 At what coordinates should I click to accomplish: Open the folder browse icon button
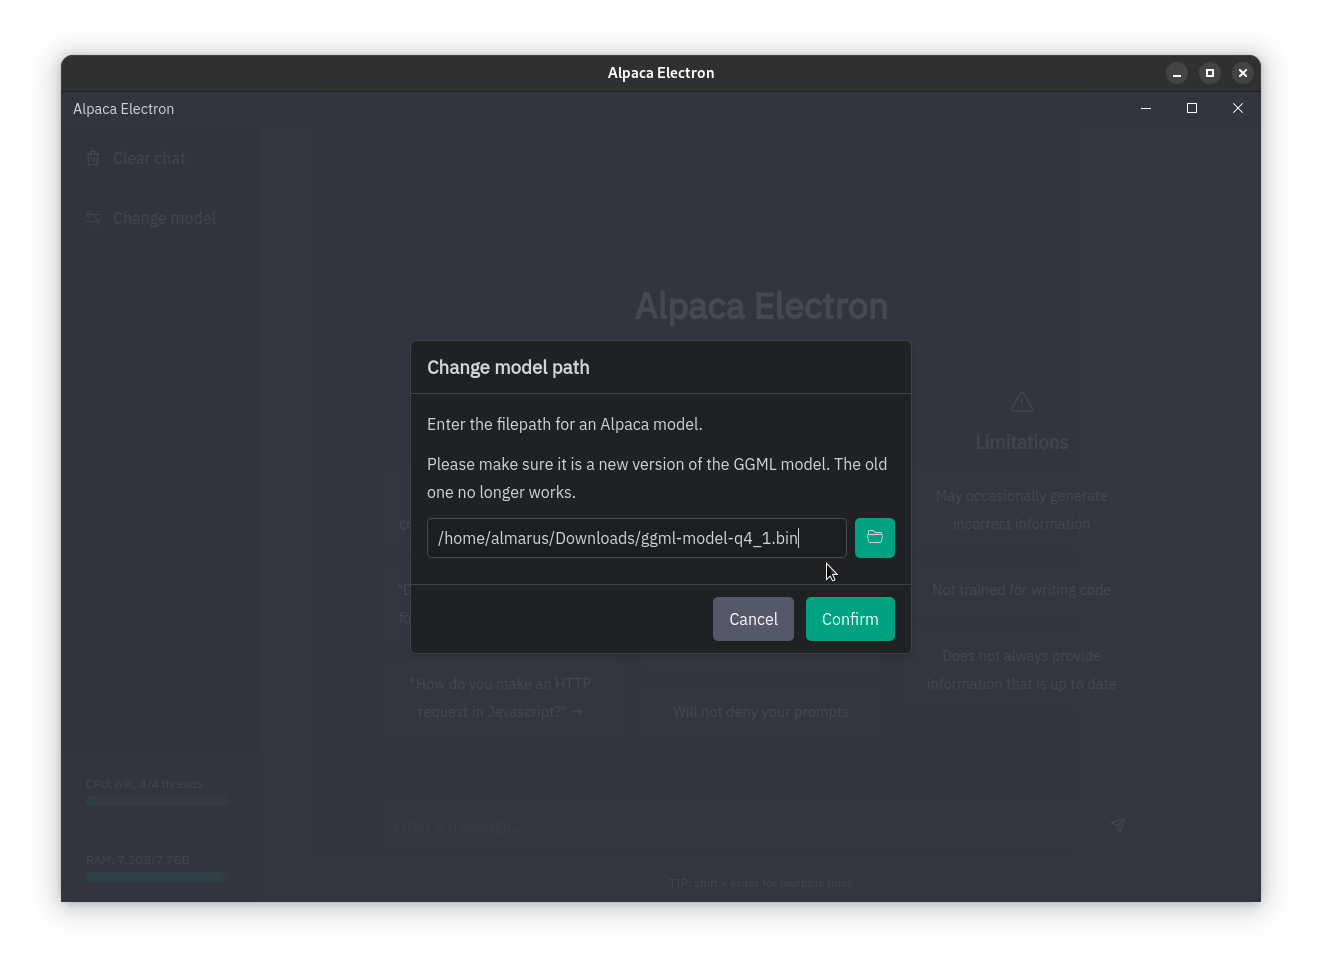click(x=874, y=538)
